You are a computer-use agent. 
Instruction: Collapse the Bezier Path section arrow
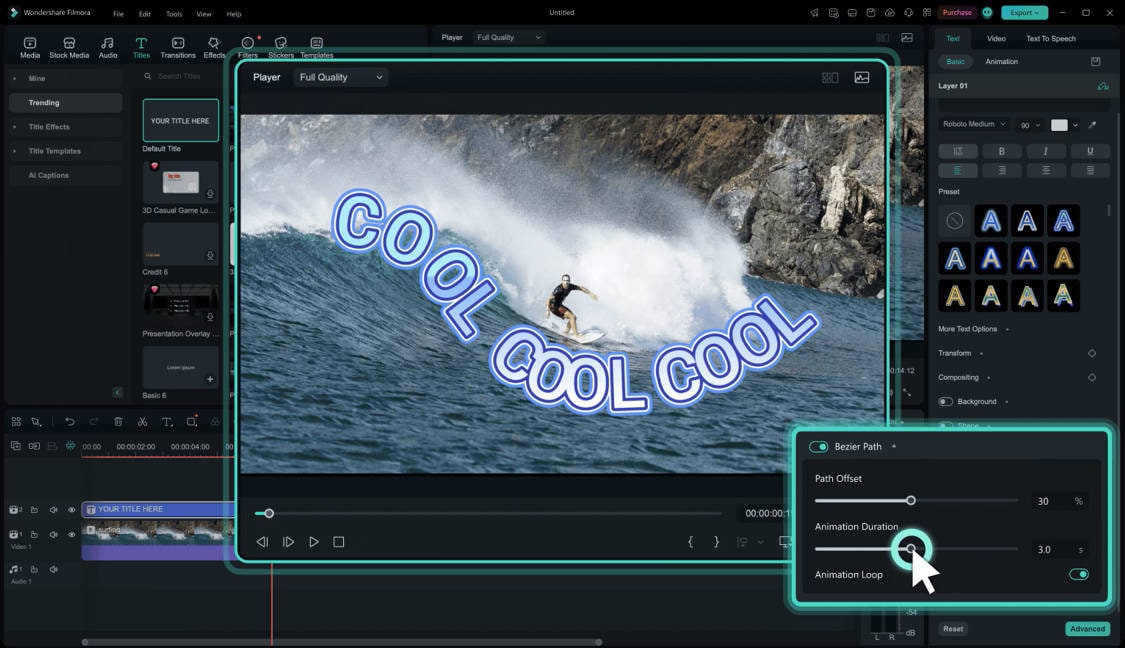[x=894, y=446]
